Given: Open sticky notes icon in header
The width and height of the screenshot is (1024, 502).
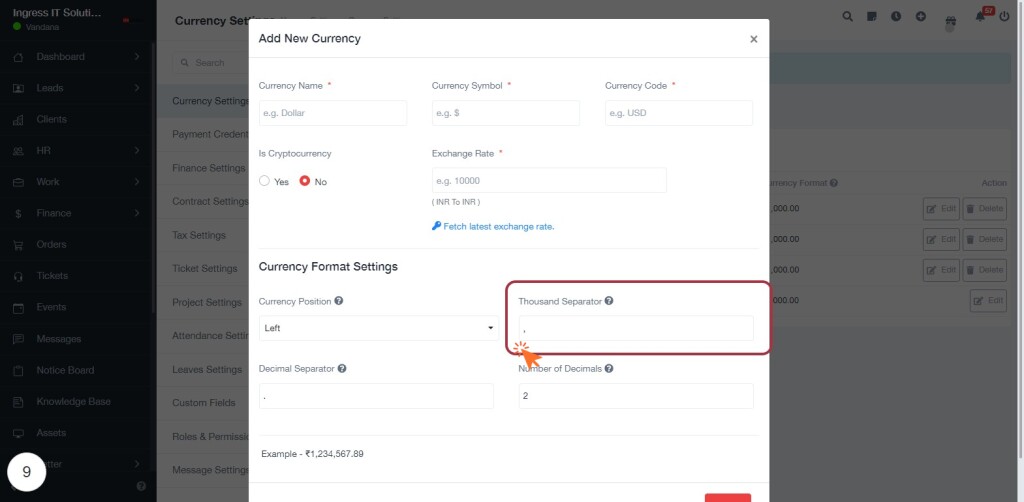Looking at the screenshot, I should (872, 16).
